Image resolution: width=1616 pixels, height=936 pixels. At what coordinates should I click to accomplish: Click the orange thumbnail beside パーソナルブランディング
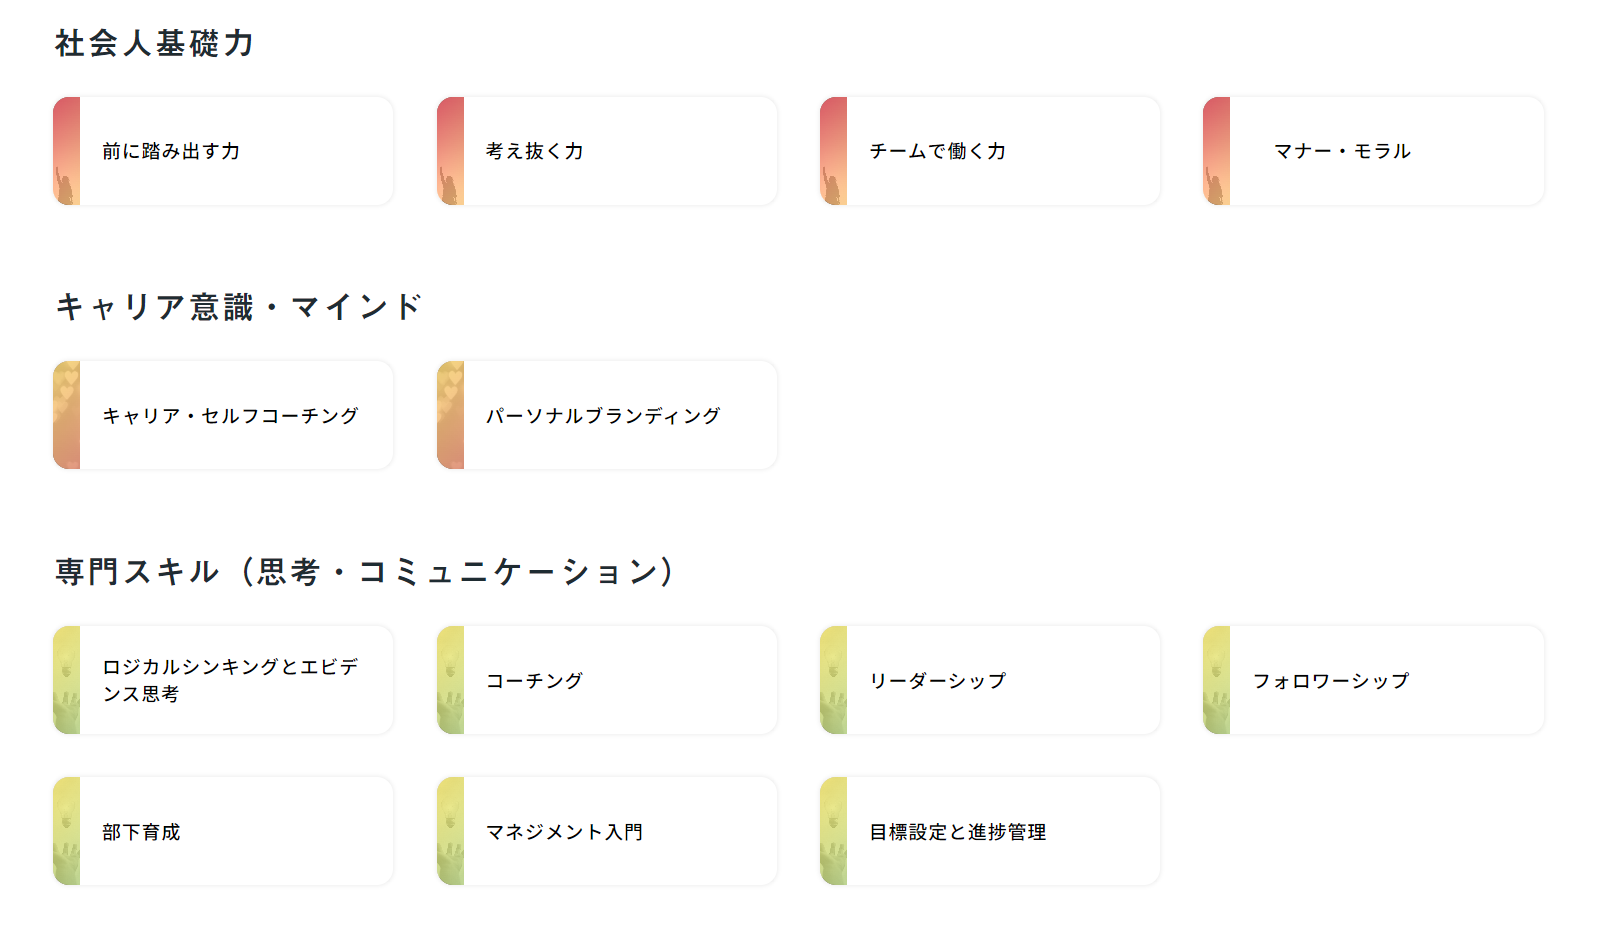(451, 415)
